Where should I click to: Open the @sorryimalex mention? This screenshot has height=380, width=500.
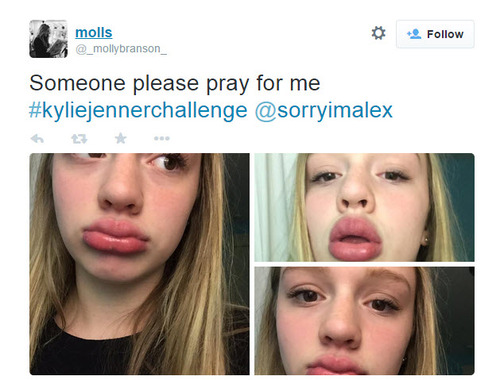[324, 110]
